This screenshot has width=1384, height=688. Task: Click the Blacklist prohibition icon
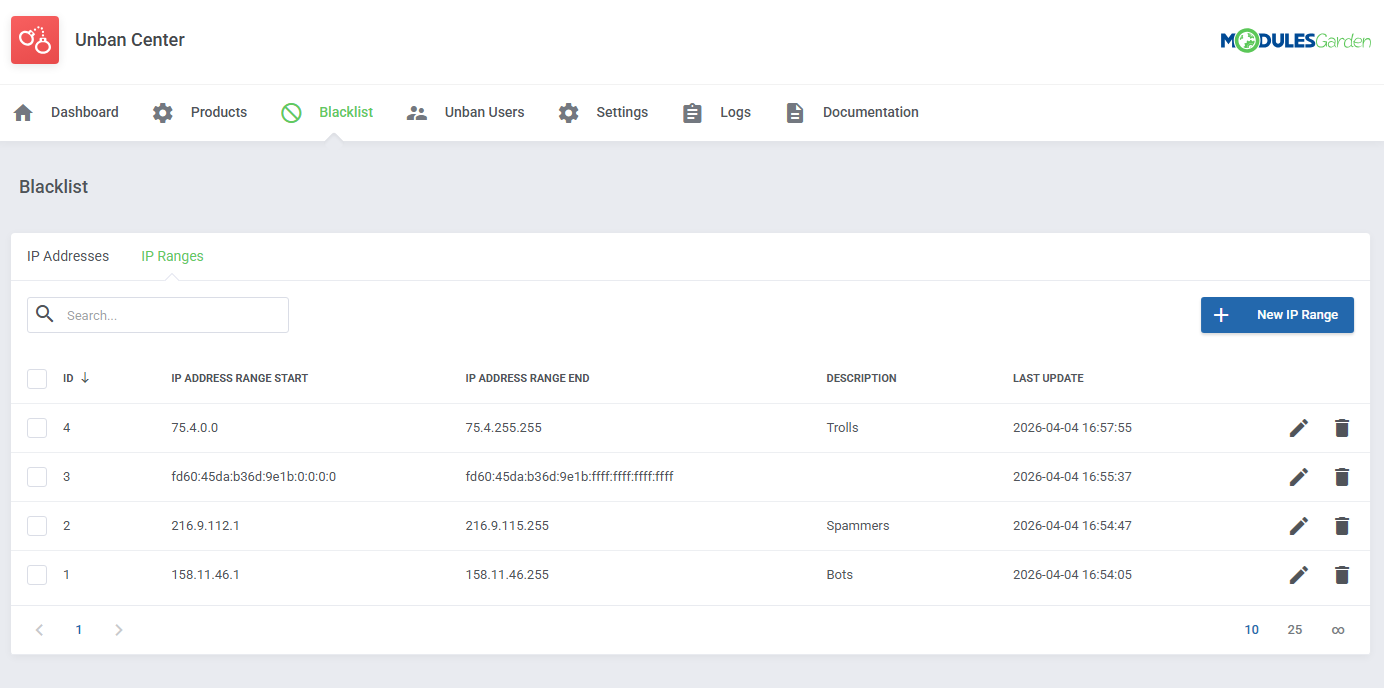tap(290, 112)
